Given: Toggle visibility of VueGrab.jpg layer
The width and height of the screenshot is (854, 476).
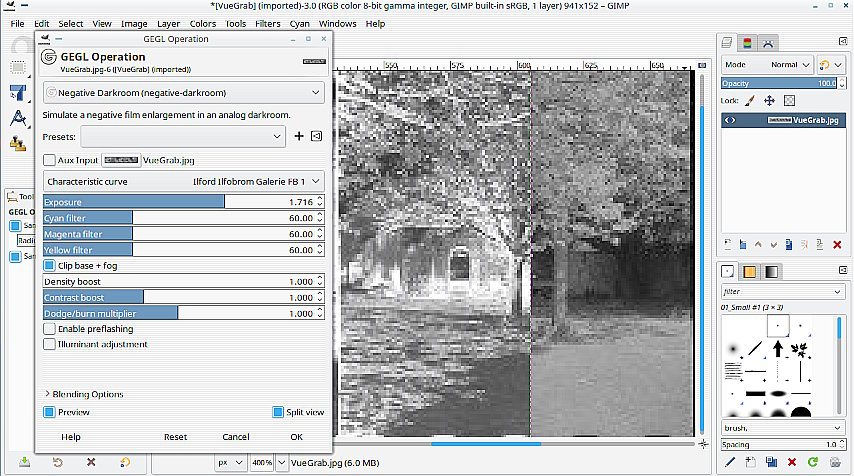Looking at the screenshot, I should tap(730, 119).
